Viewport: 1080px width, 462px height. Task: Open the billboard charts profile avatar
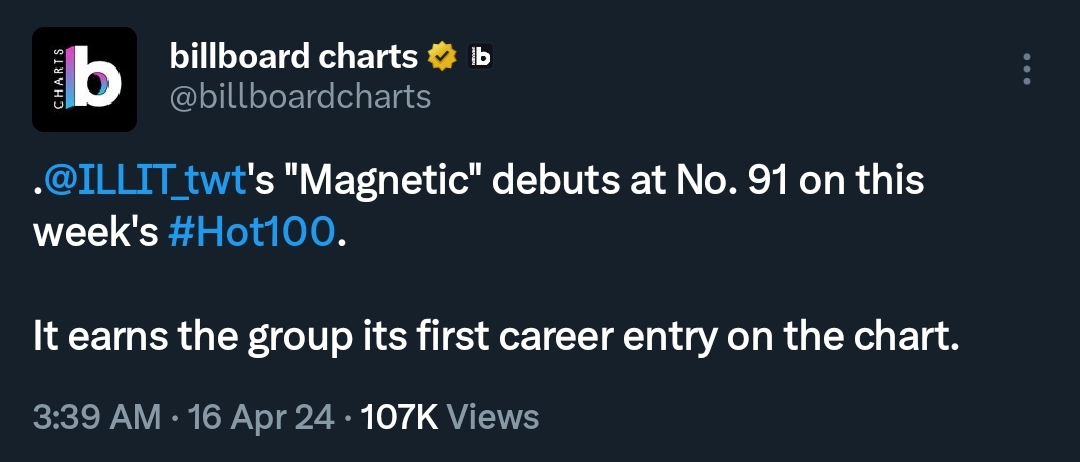(x=84, y=79)
